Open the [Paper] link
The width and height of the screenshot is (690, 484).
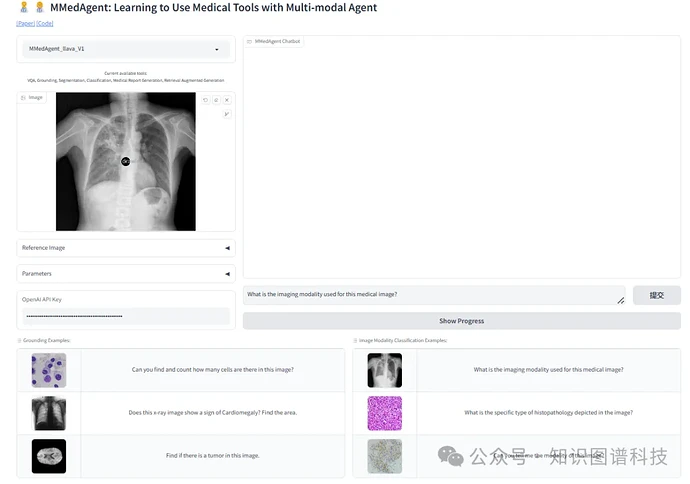coord(25,23)
